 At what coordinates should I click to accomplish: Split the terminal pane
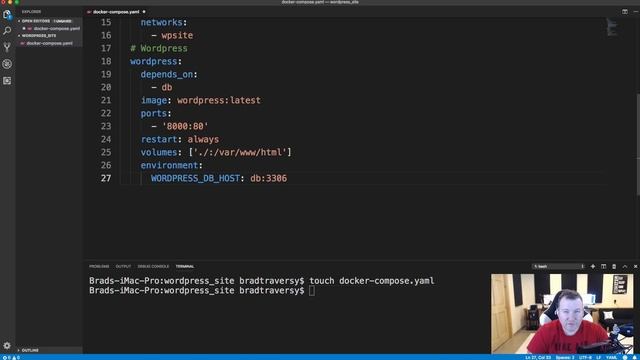603,267
